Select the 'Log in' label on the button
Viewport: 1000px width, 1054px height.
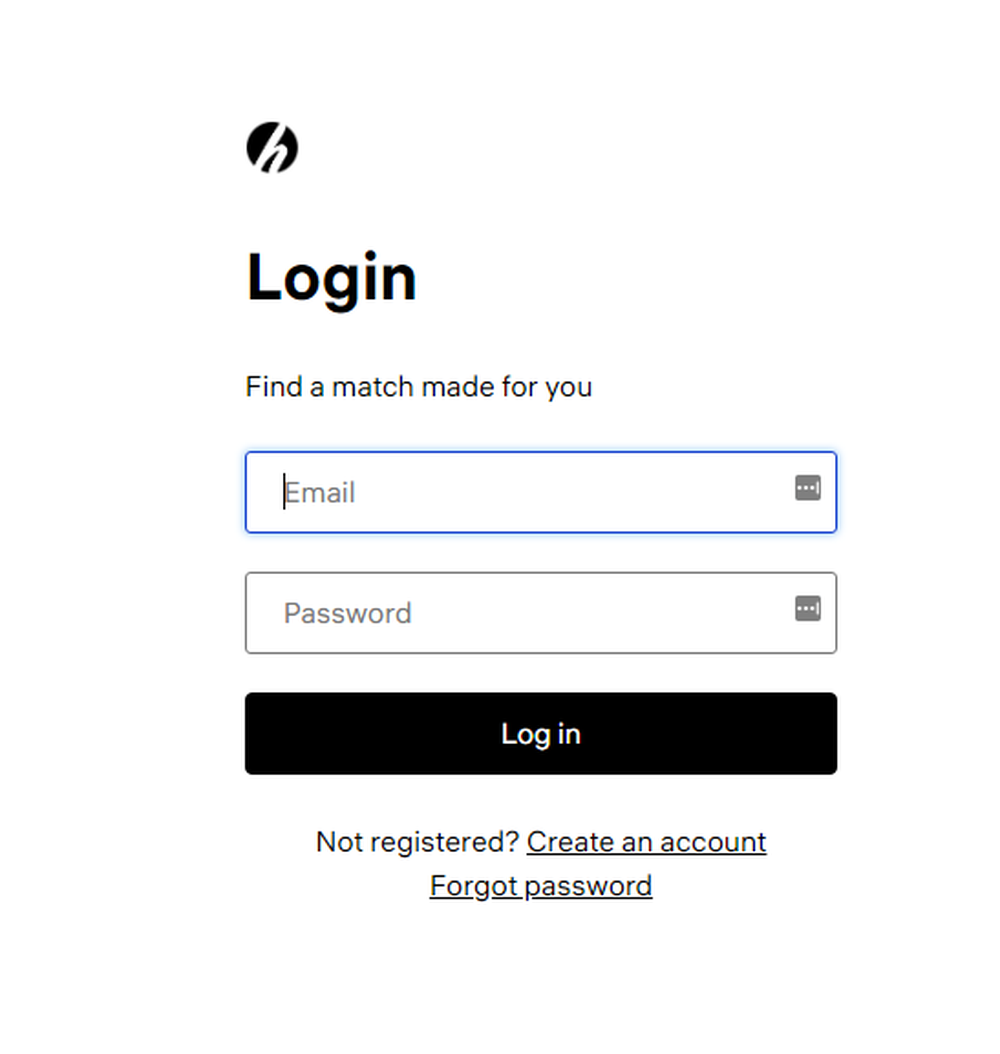pyautogui.click(x=541, y=734)
